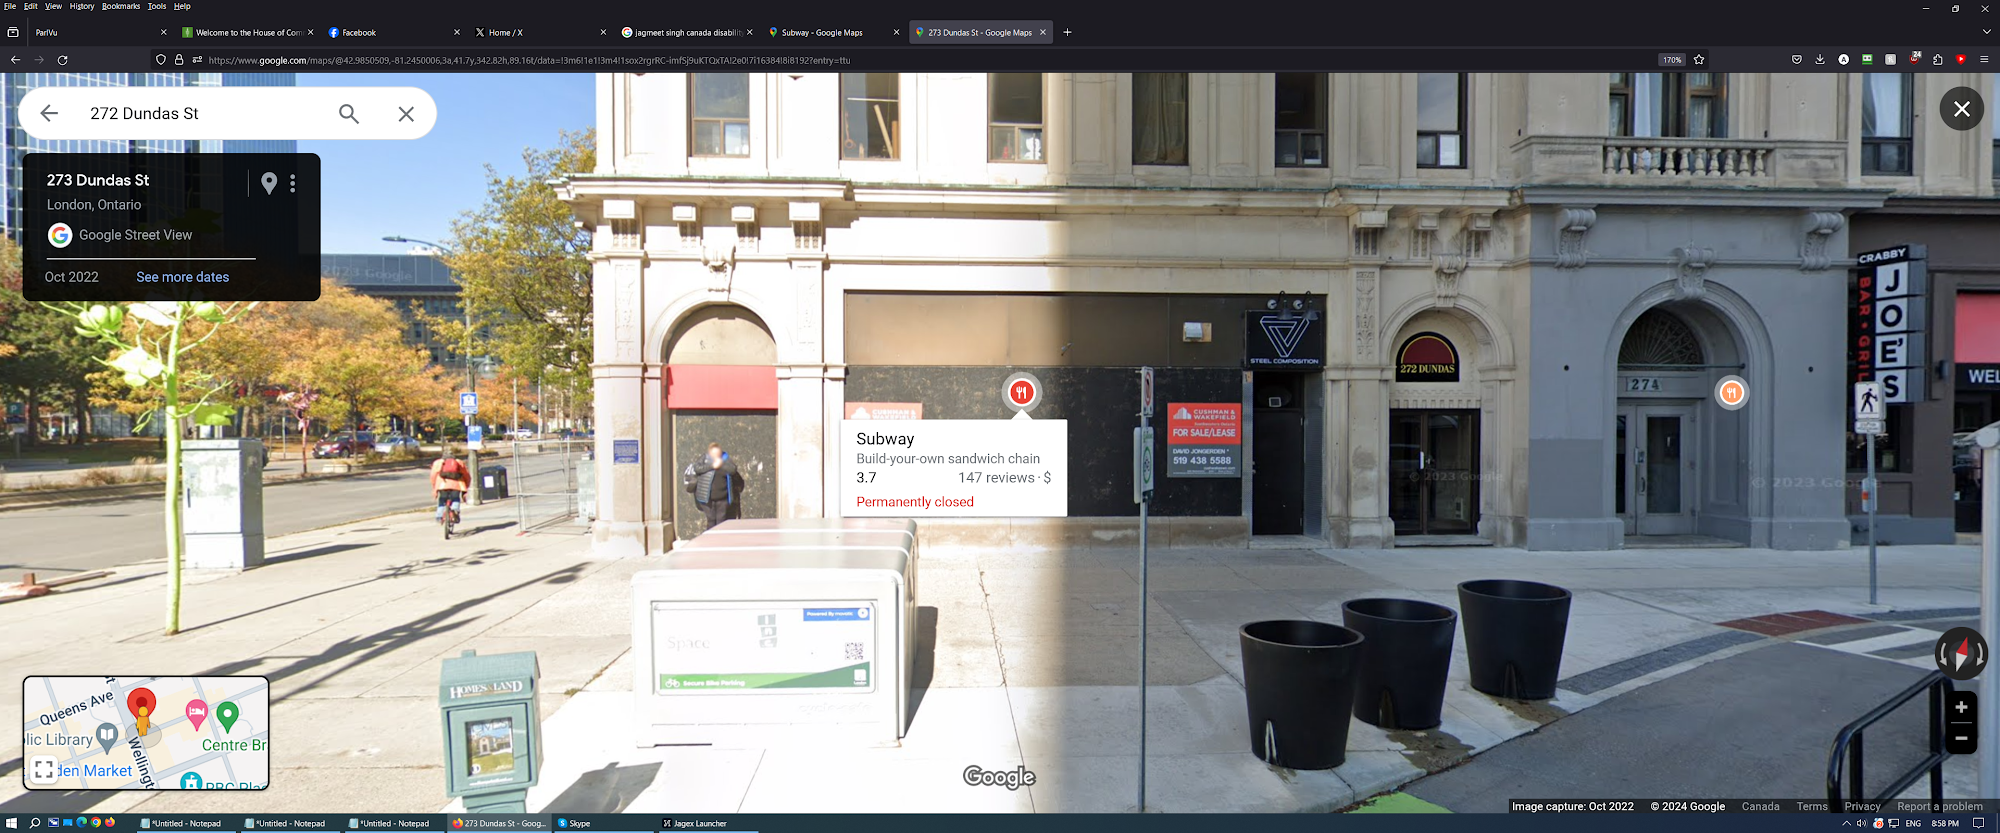This screenshot has width=2000, height=833.
Task: Click the Street View compass control
Action: [1961, 654]
